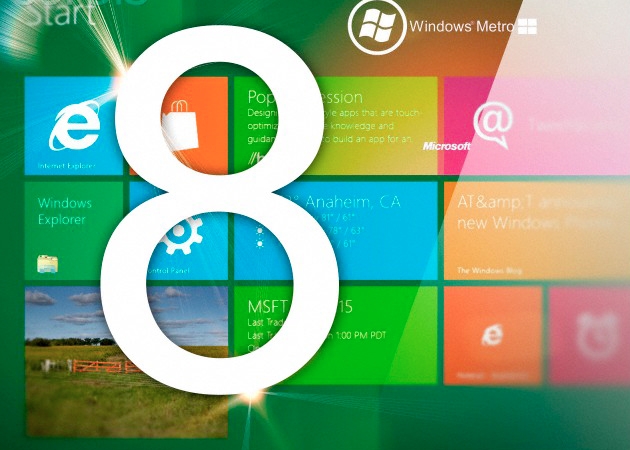Image resolution: width=630 pixels, height=450 pixels.
Task: Click the folder icon in Windows Explorer tile
Action: point(47,263)
